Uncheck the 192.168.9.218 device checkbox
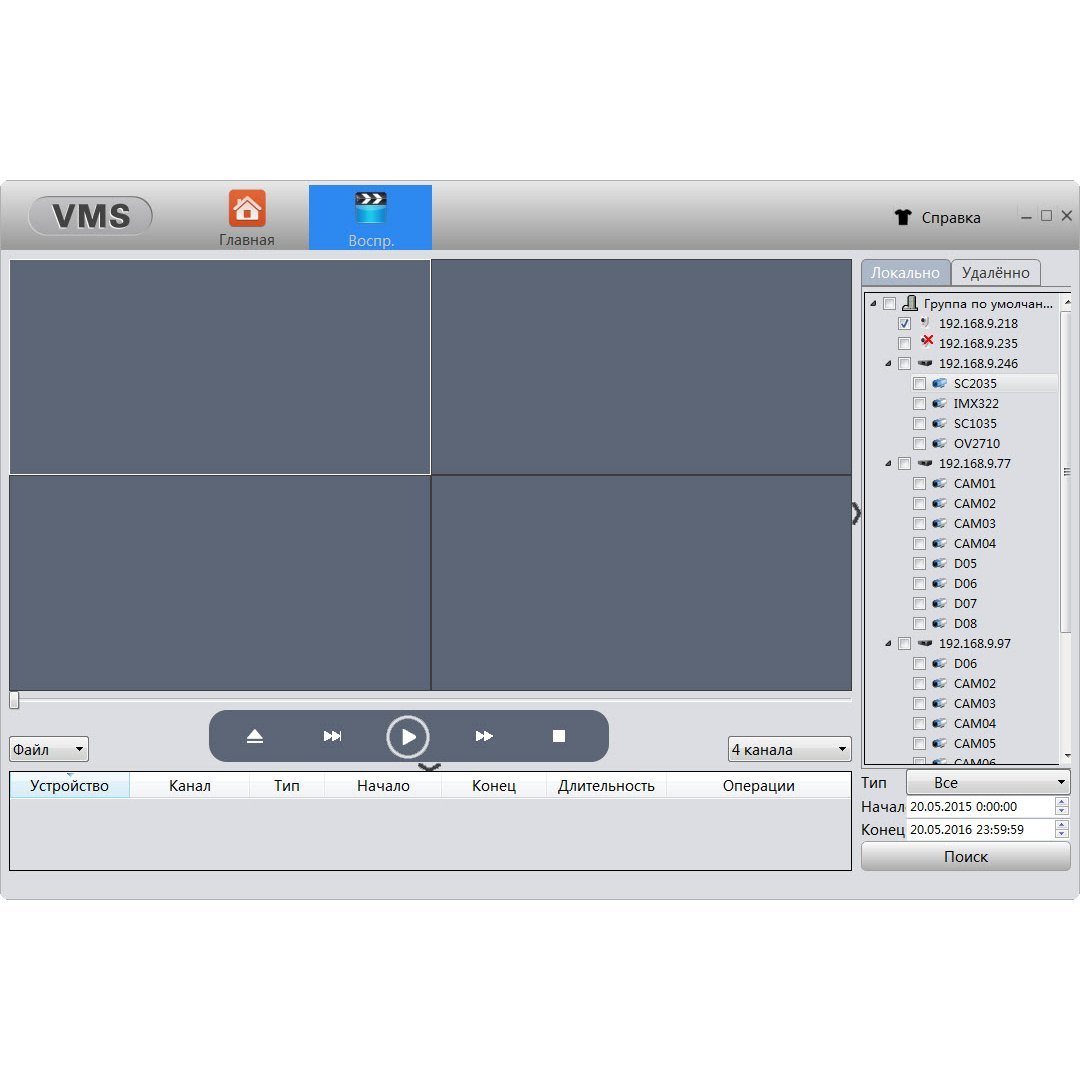 pos(905,324)
